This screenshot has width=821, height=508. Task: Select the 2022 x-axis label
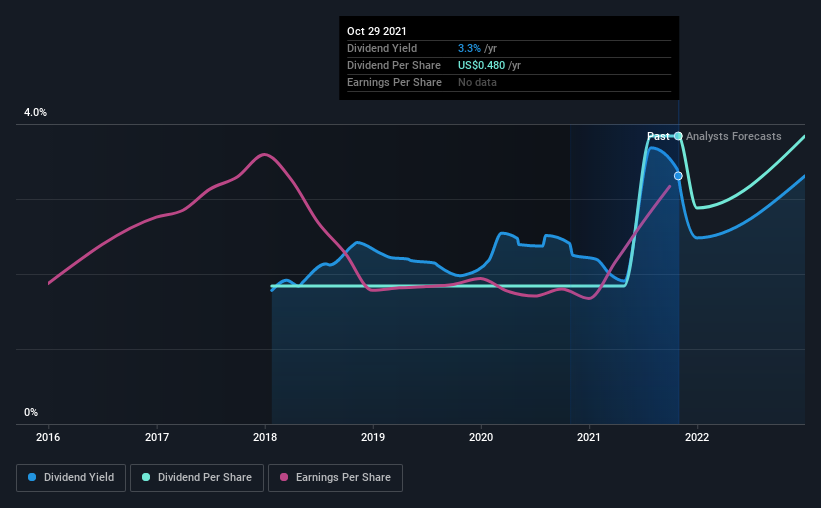pyautogui.click(x=697, y=437)
